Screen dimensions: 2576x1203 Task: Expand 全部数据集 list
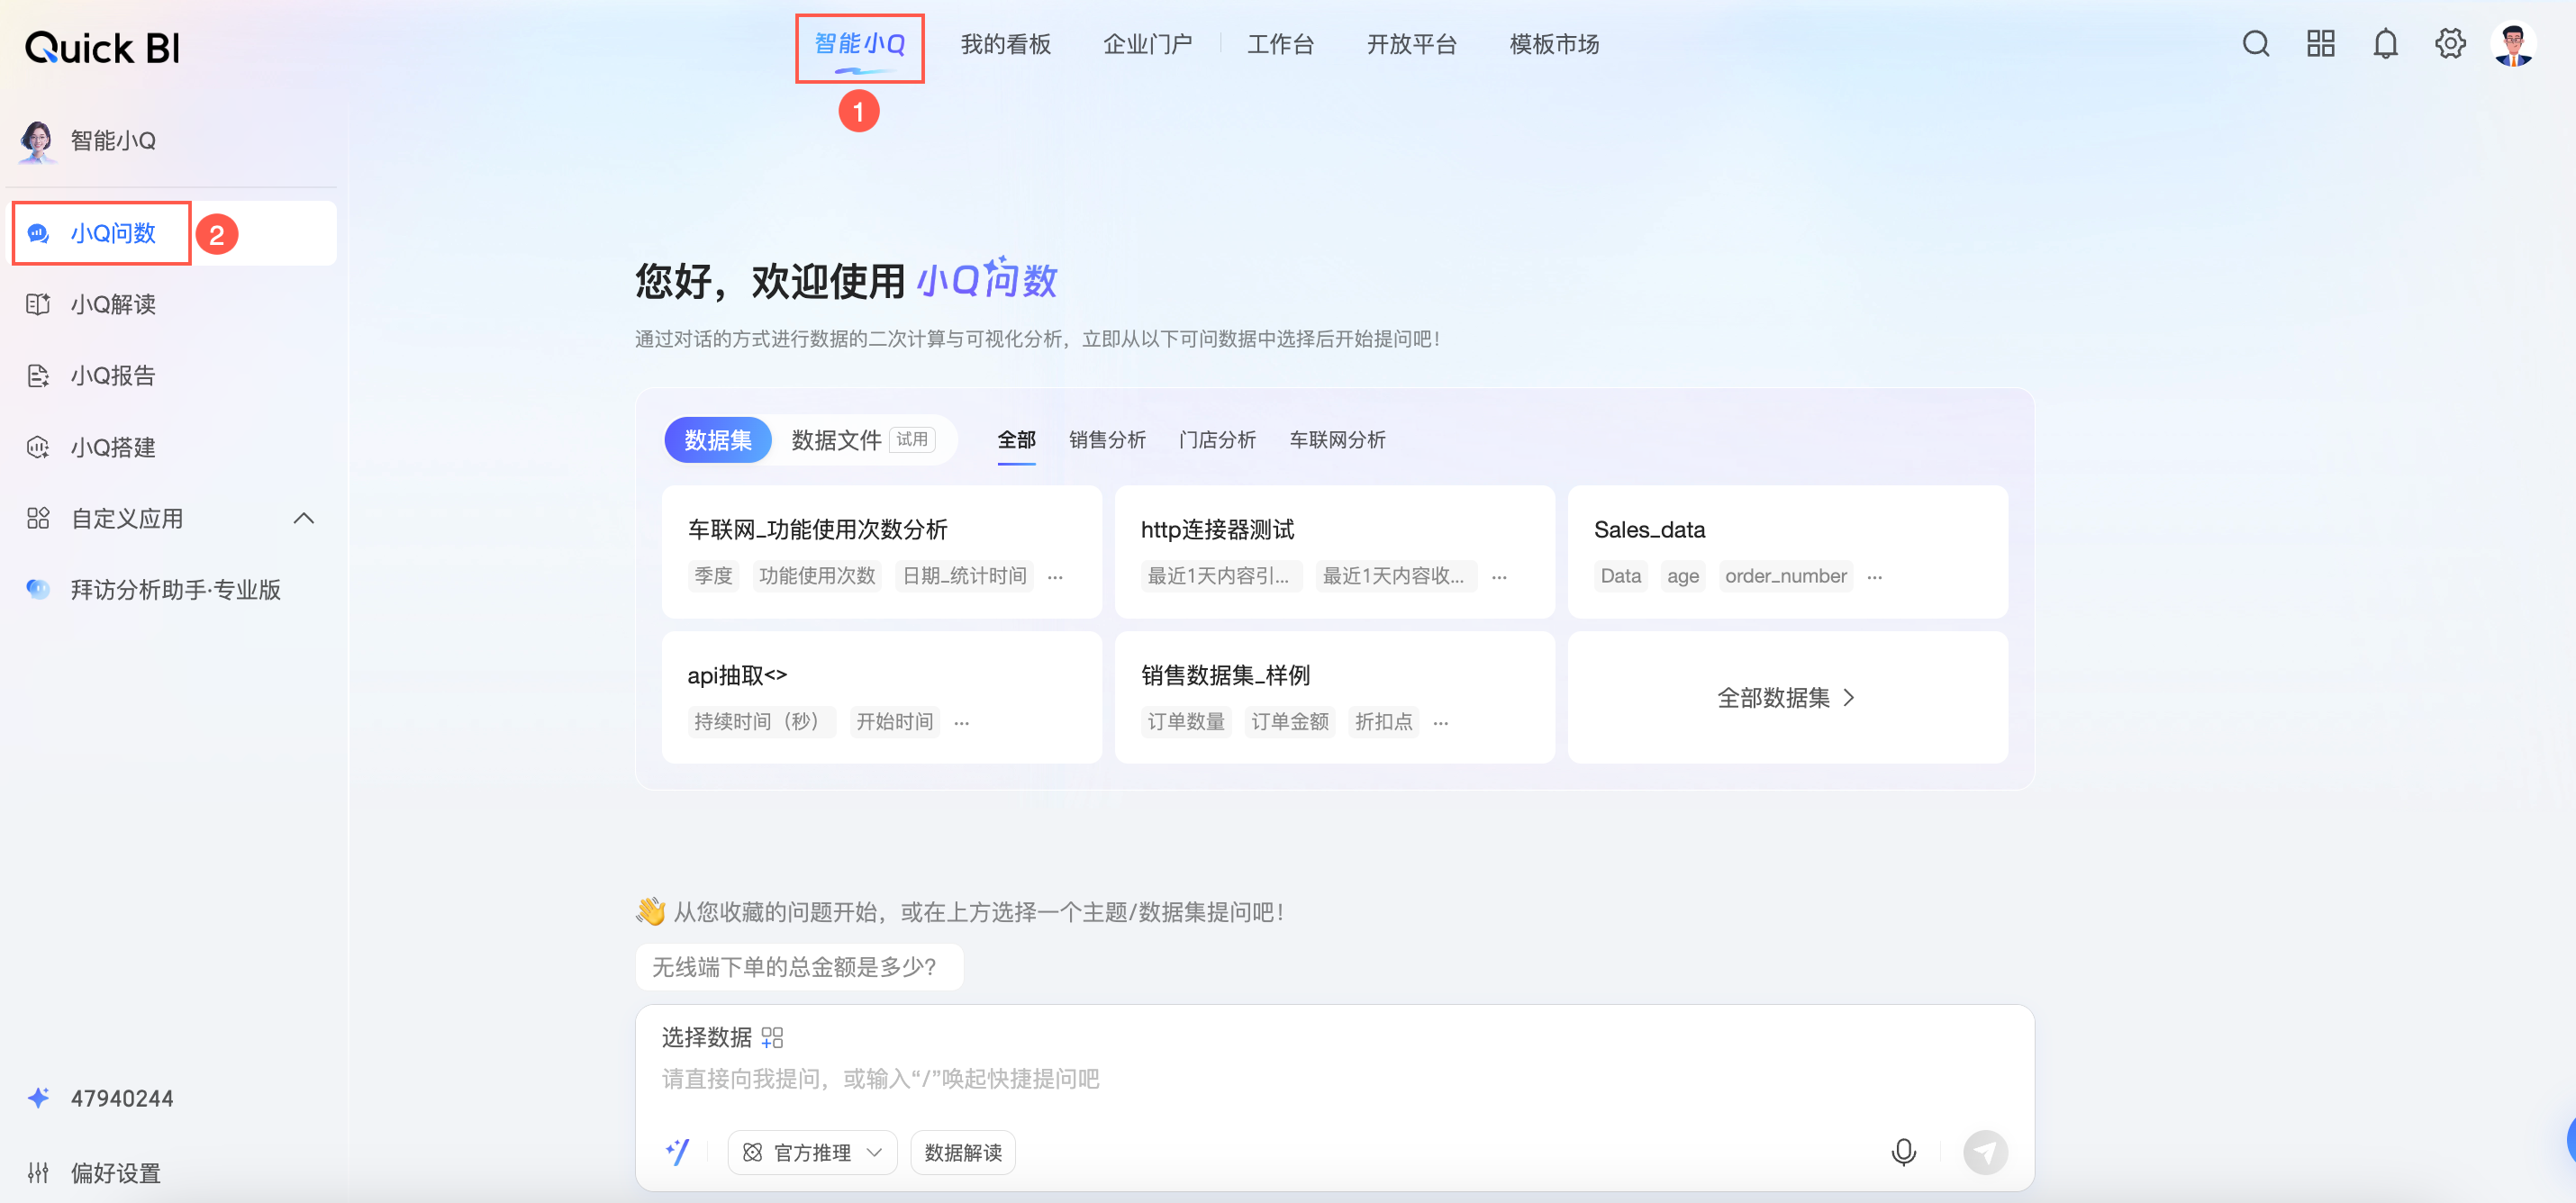pyautogui.click(x=1786, y=697)
